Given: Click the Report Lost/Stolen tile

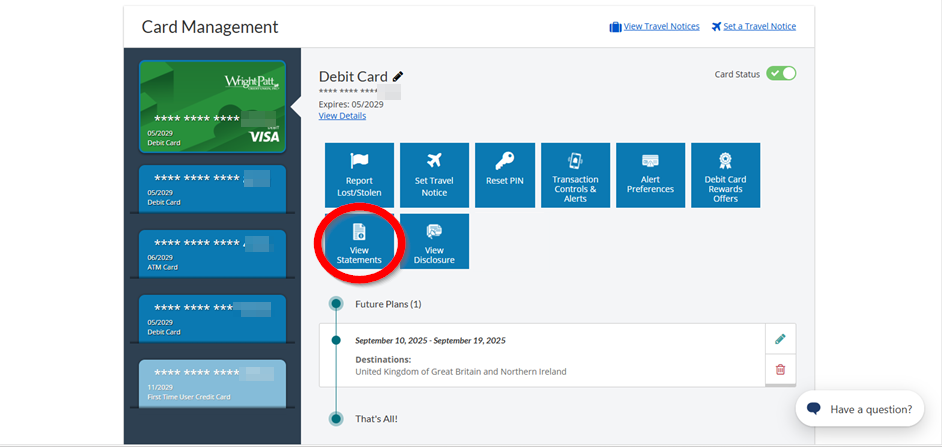Looking at the screenshot, I should [359, 175].
